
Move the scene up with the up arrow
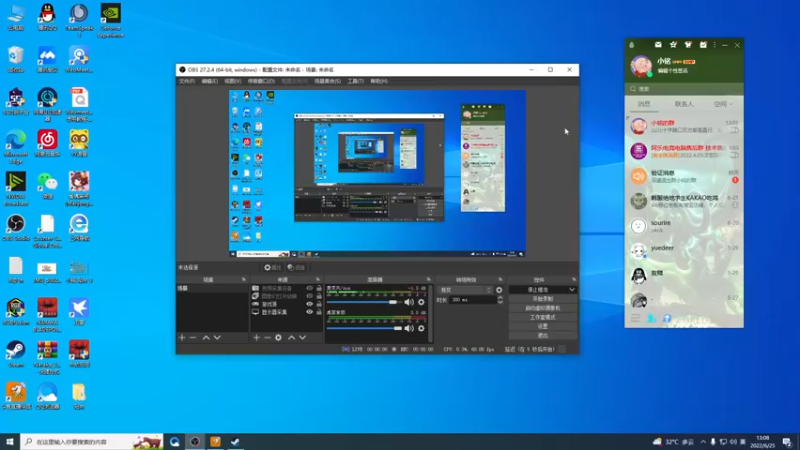206,337
